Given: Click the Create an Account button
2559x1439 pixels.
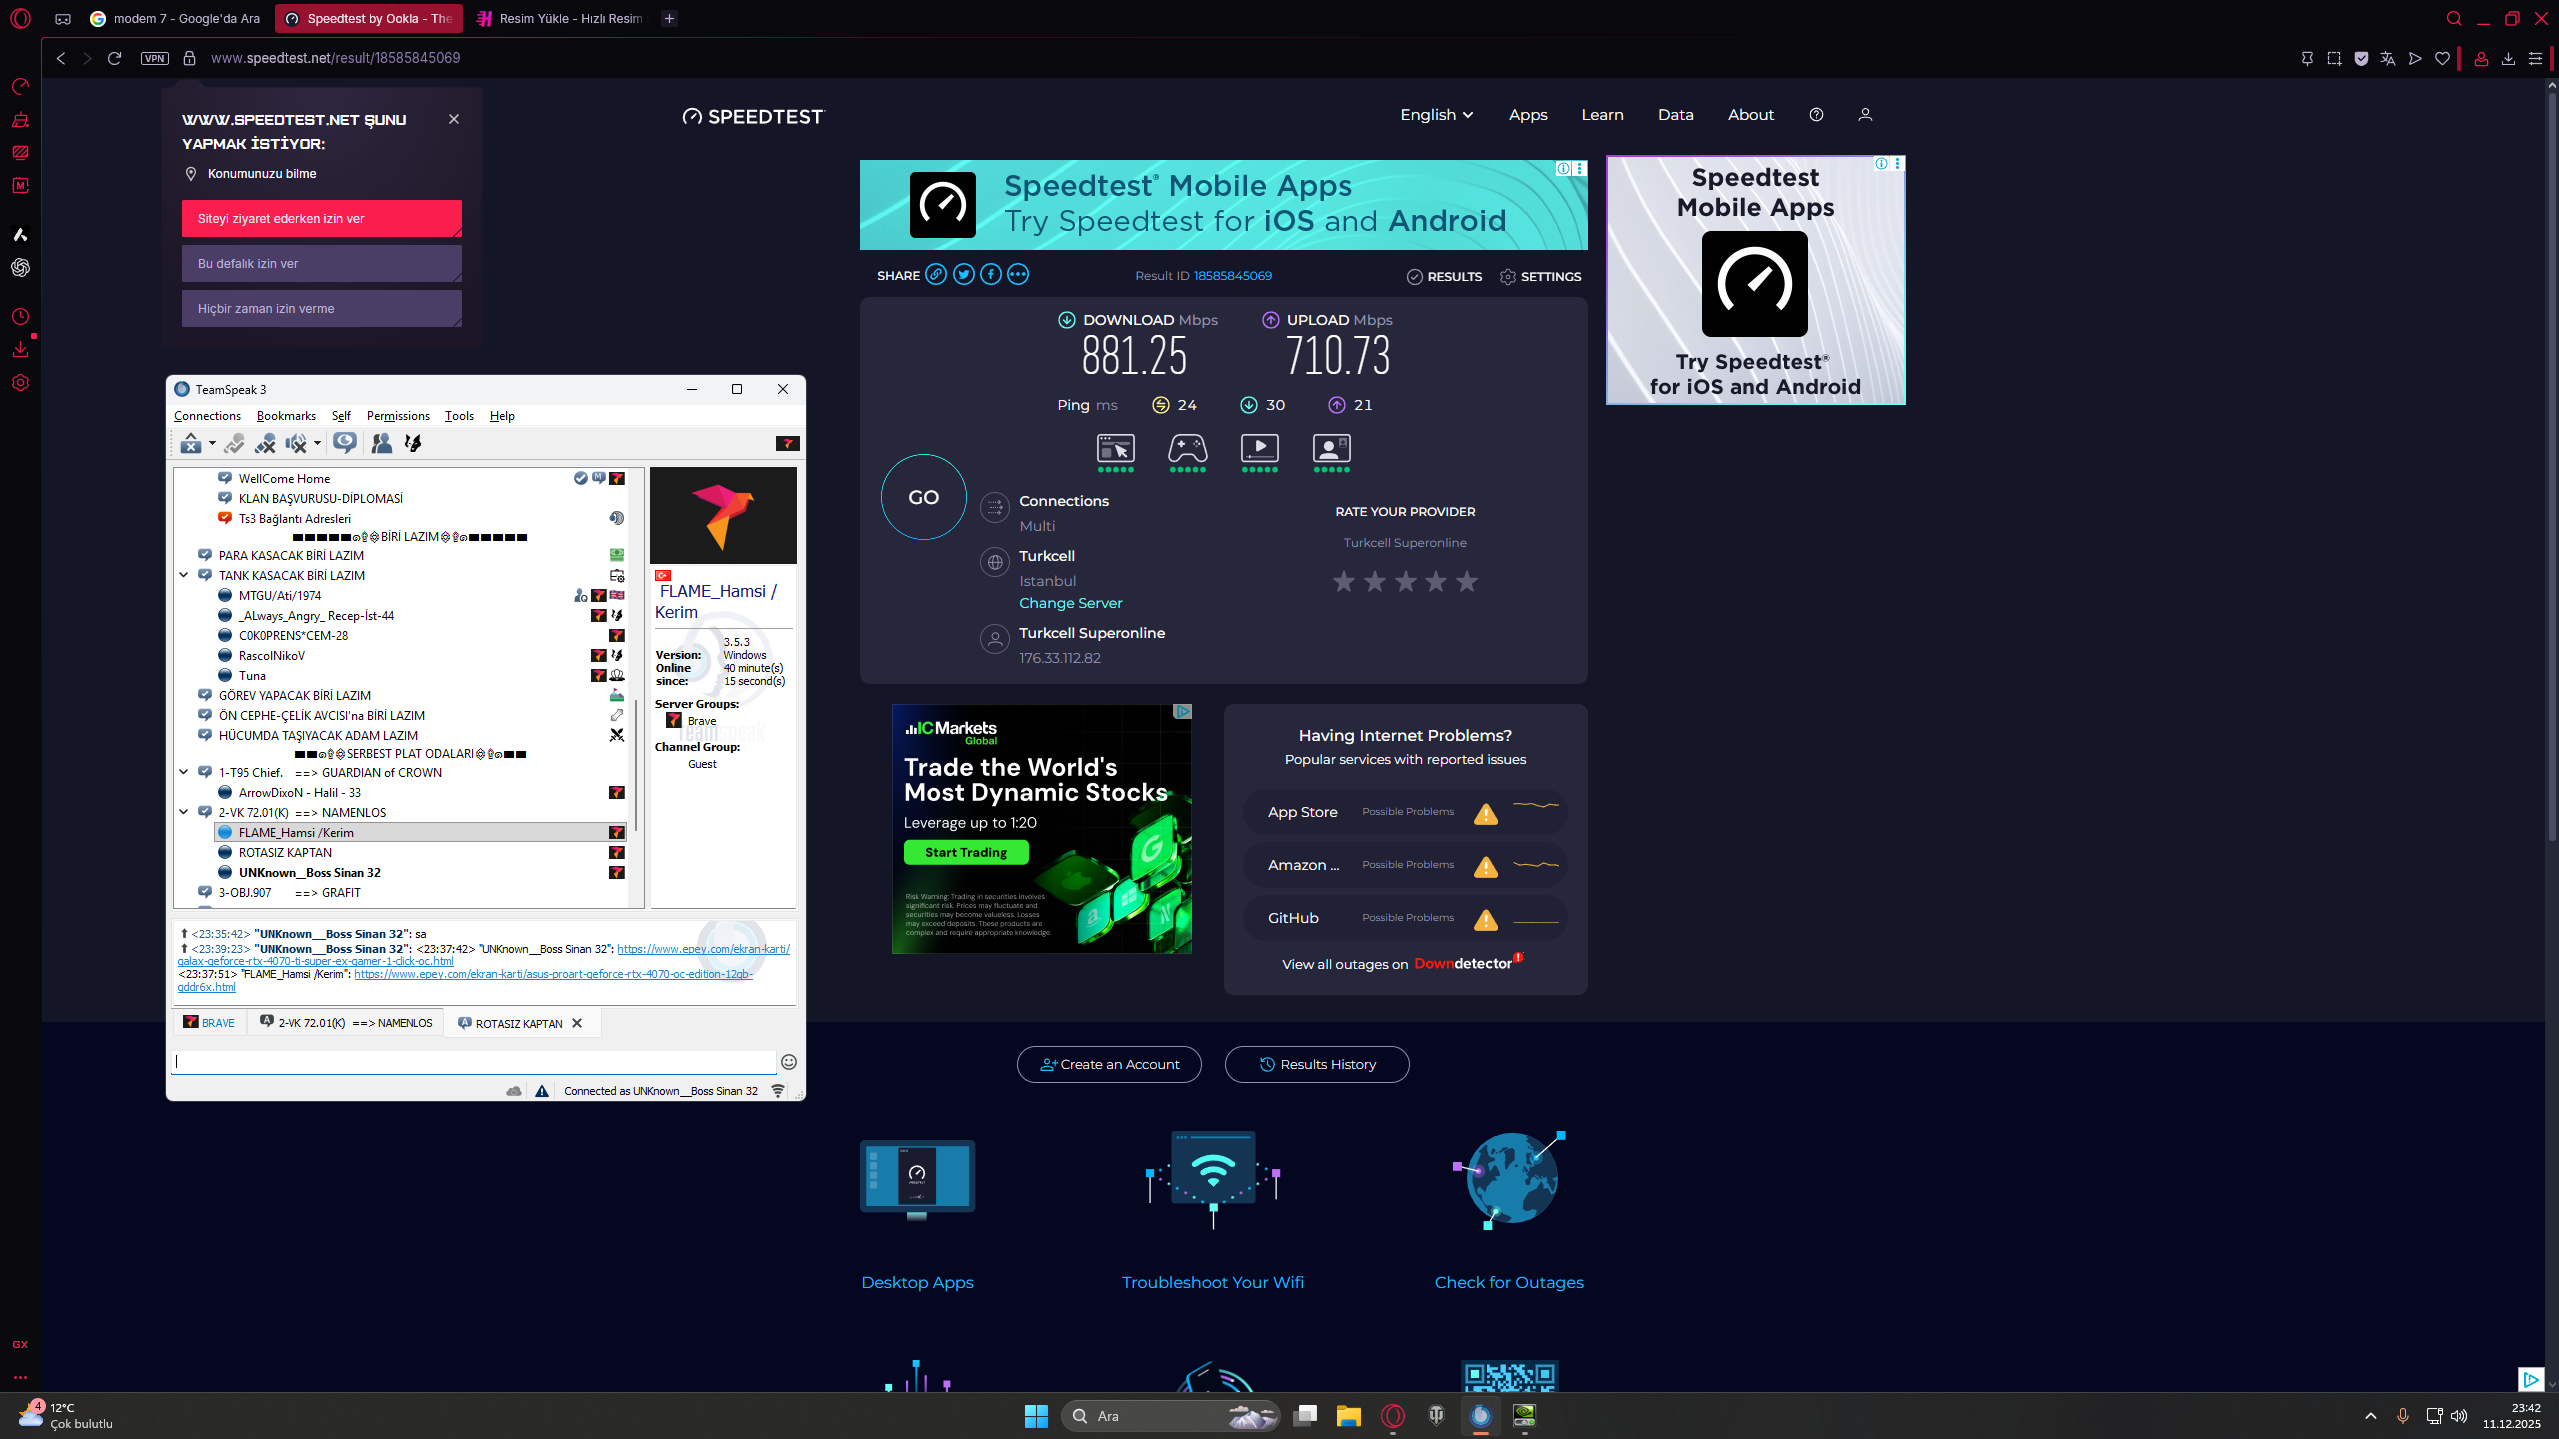Looking at the screenshot, I should (1109, 1064).
